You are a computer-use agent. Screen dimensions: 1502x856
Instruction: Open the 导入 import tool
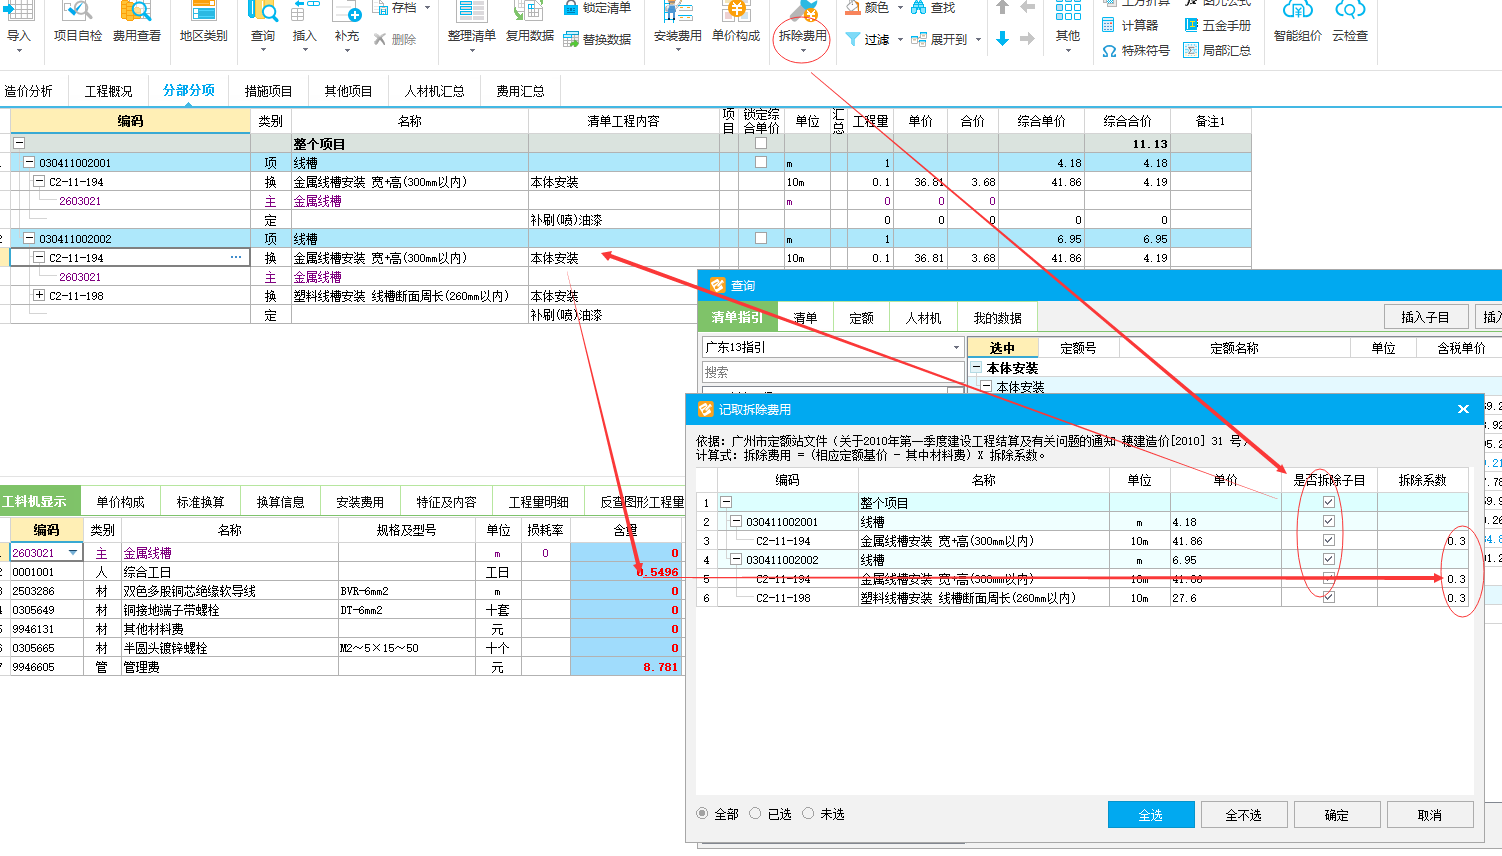19,22
